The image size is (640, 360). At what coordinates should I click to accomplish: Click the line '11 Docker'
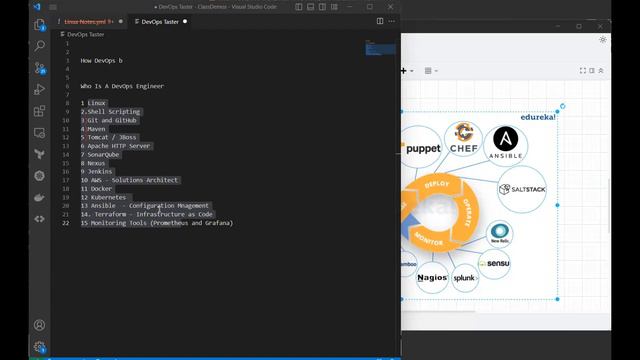96,189
